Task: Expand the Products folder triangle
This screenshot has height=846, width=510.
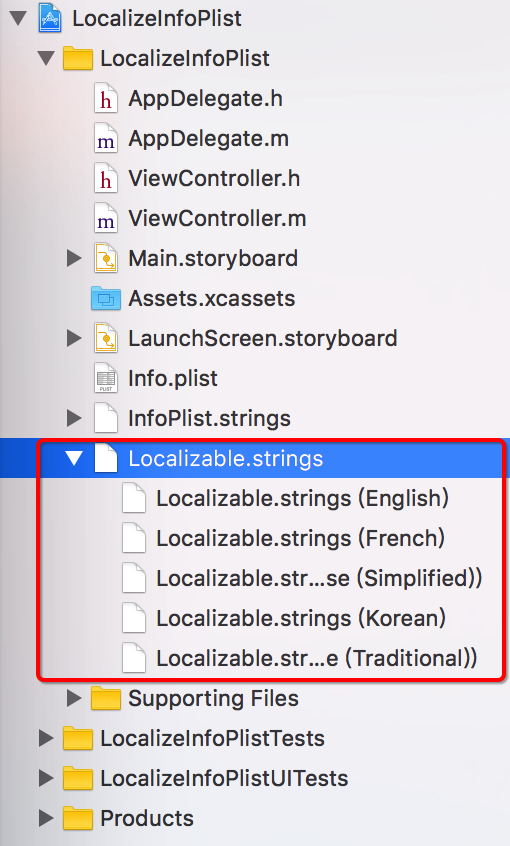Action: [46, 818]
